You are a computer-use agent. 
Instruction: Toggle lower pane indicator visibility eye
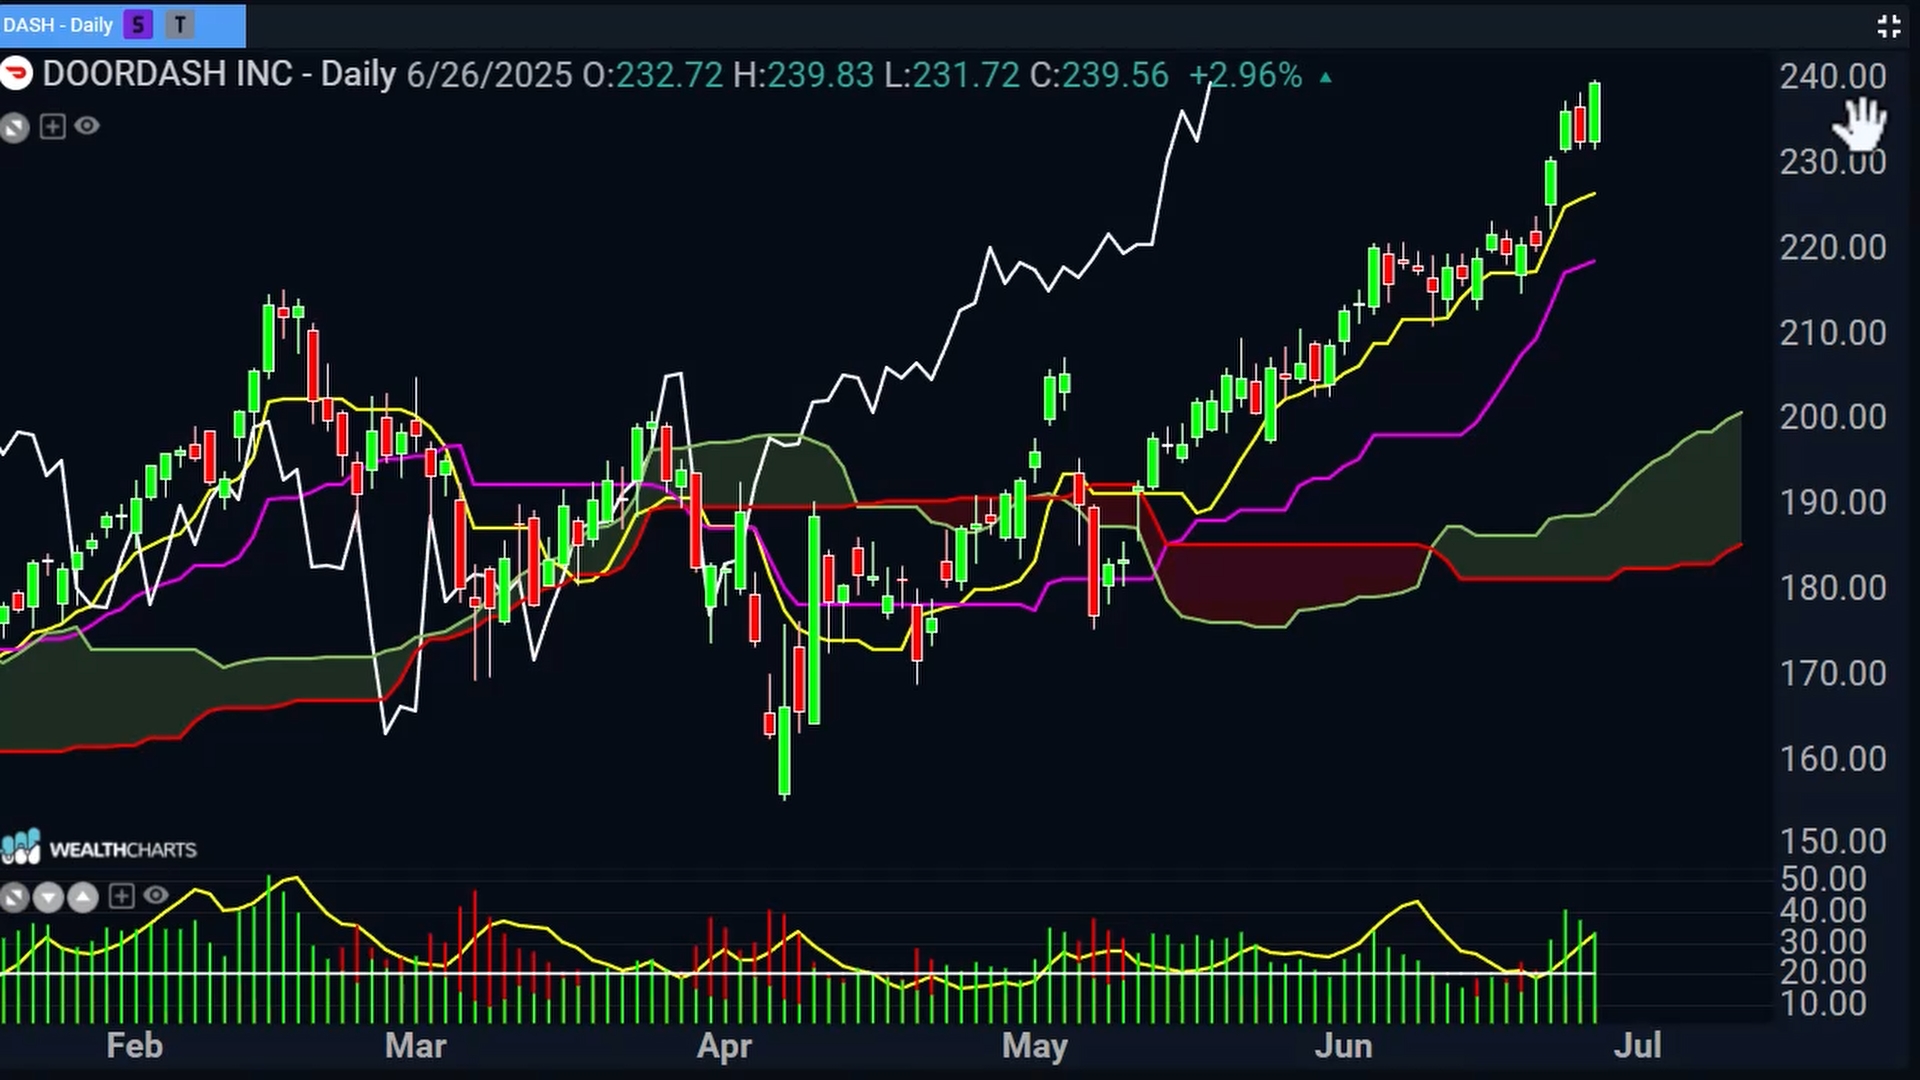click(x=156, y=895)
